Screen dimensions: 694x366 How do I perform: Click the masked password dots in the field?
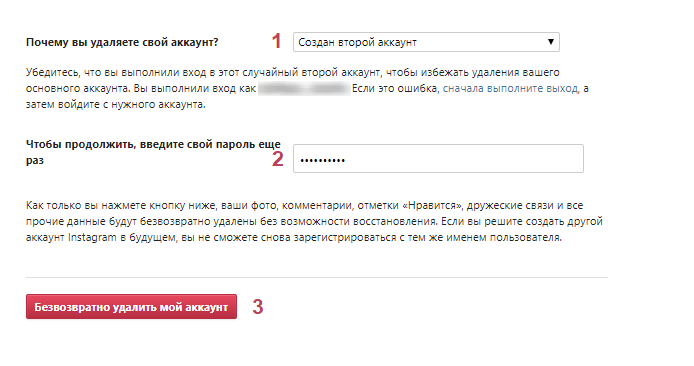[323, 160]
